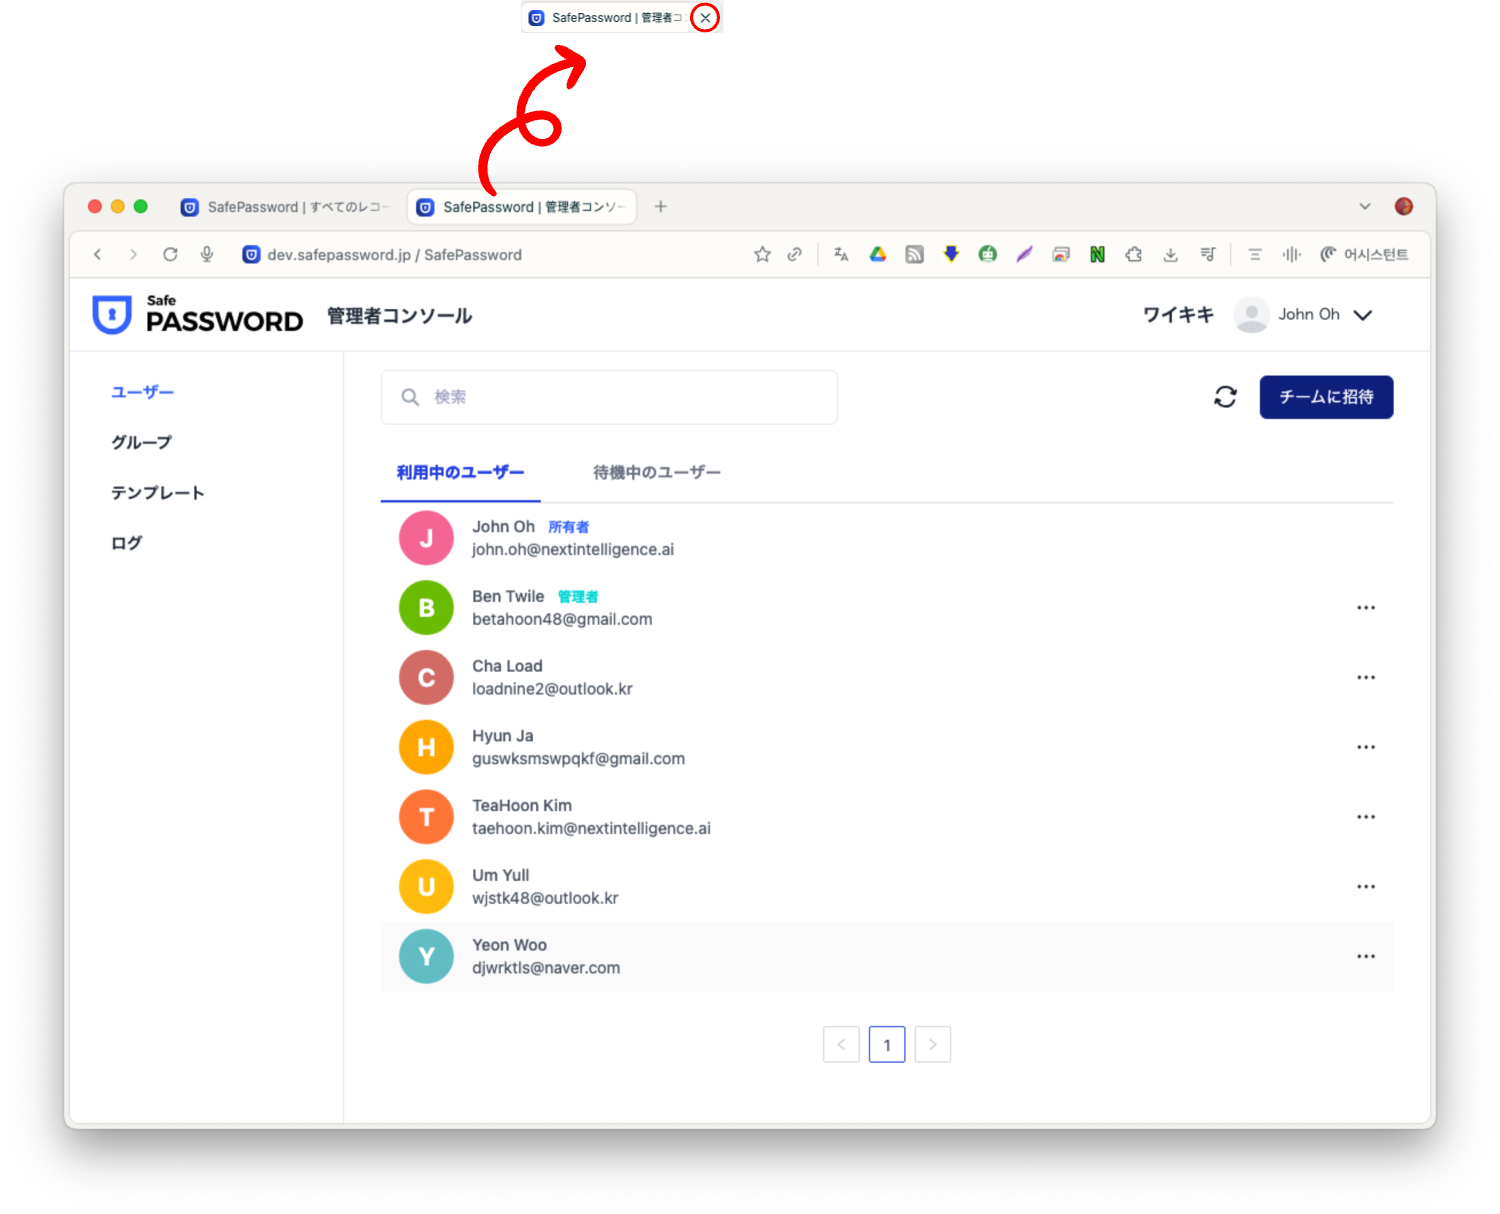Select the 利用中のユーザー tab
The width and height of the screenshot is (1500, 1214).
tap(460, 472)
